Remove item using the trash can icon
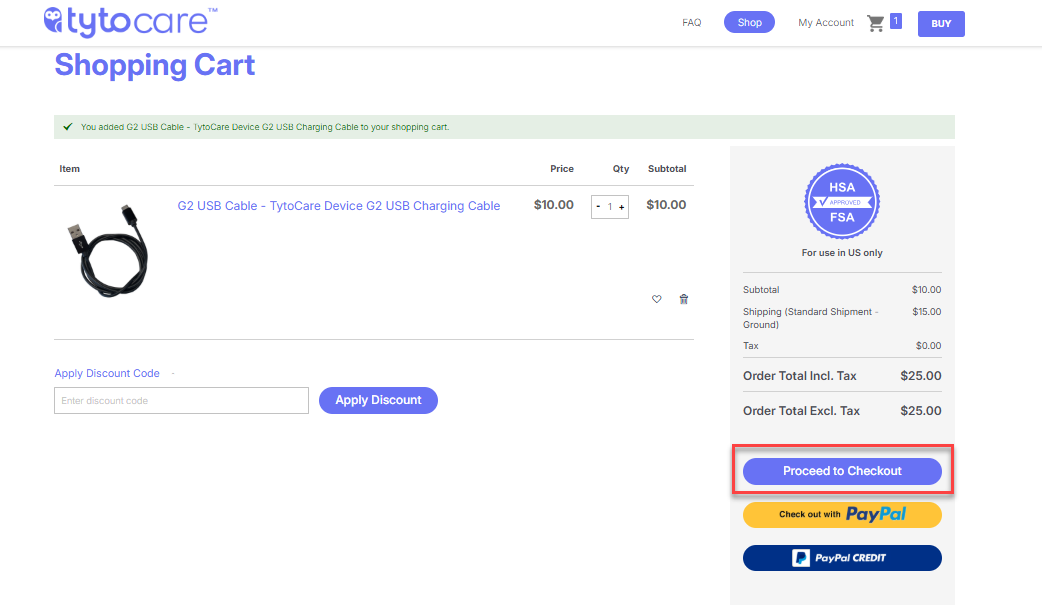 [684, 299]
